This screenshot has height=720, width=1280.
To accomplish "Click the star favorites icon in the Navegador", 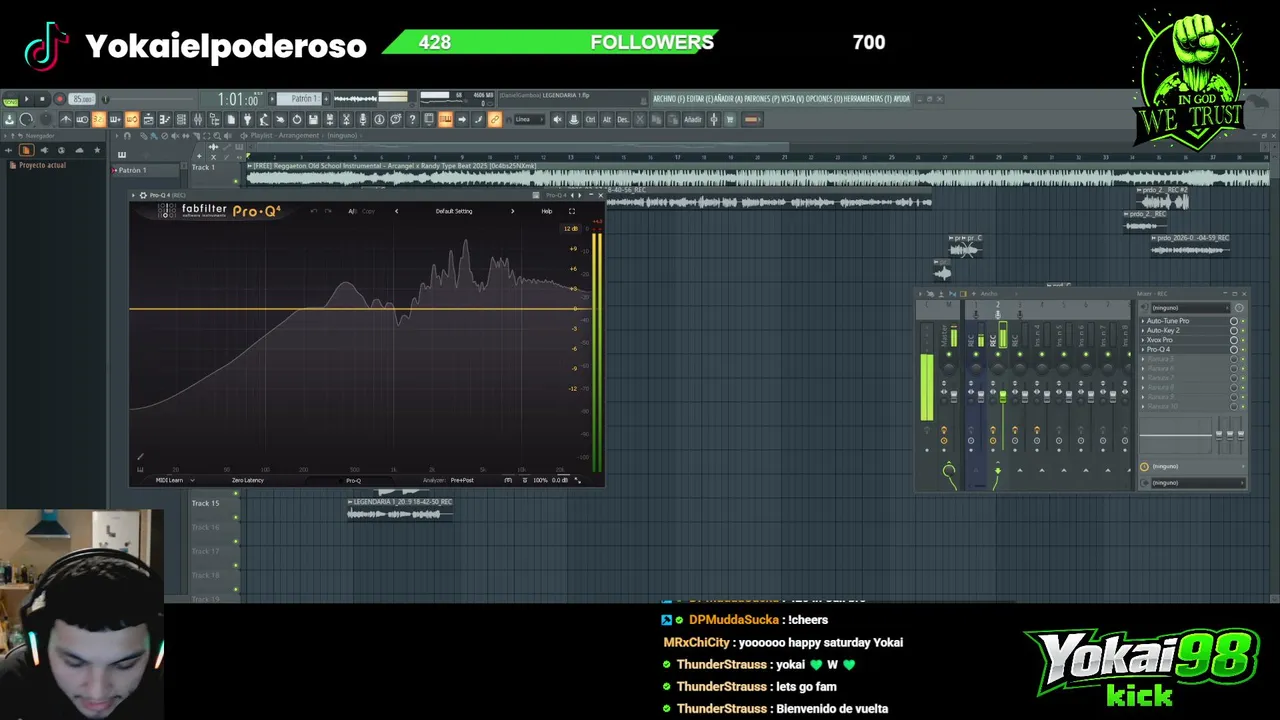I will click(x=97, y=150).
